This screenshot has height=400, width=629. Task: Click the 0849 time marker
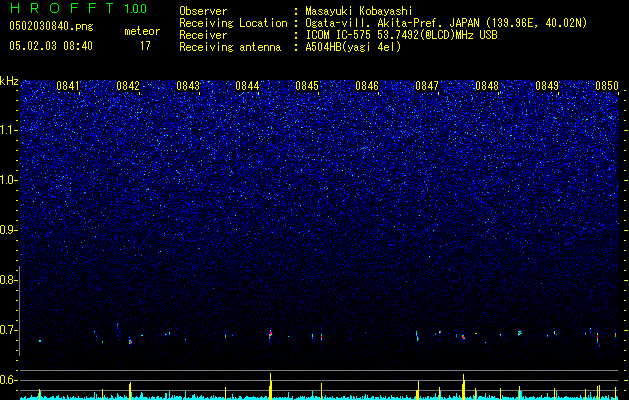click(547, 86)
